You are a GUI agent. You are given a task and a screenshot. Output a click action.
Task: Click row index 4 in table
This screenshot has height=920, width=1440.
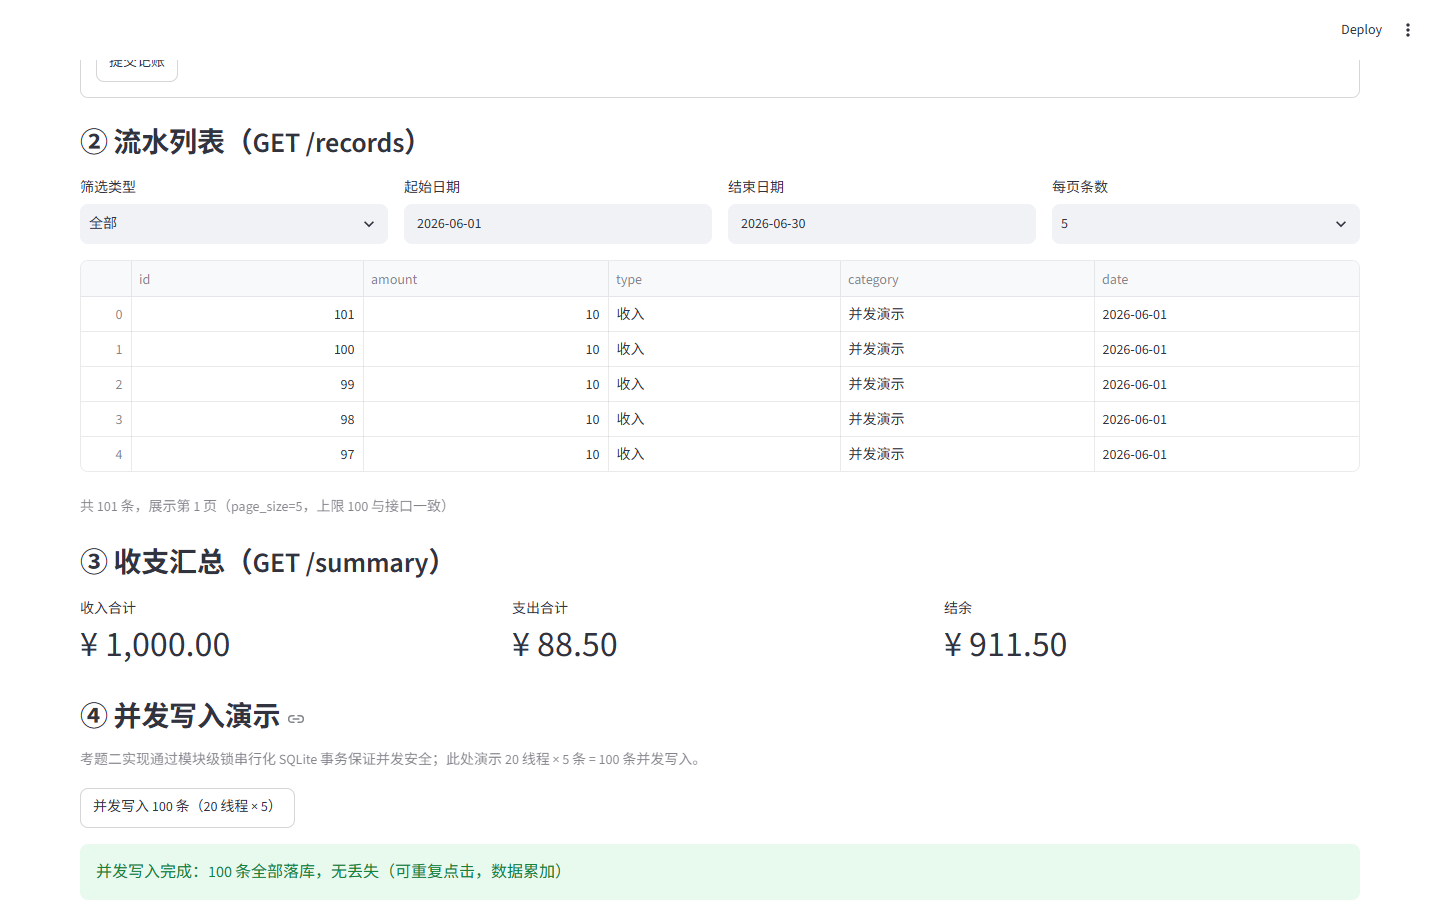click(106, 454)
